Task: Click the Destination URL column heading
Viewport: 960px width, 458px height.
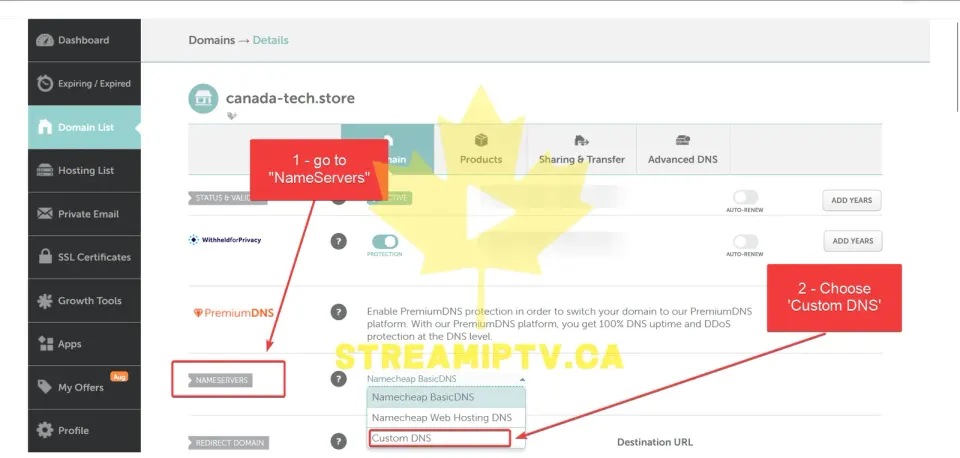Action: point(654,442)
